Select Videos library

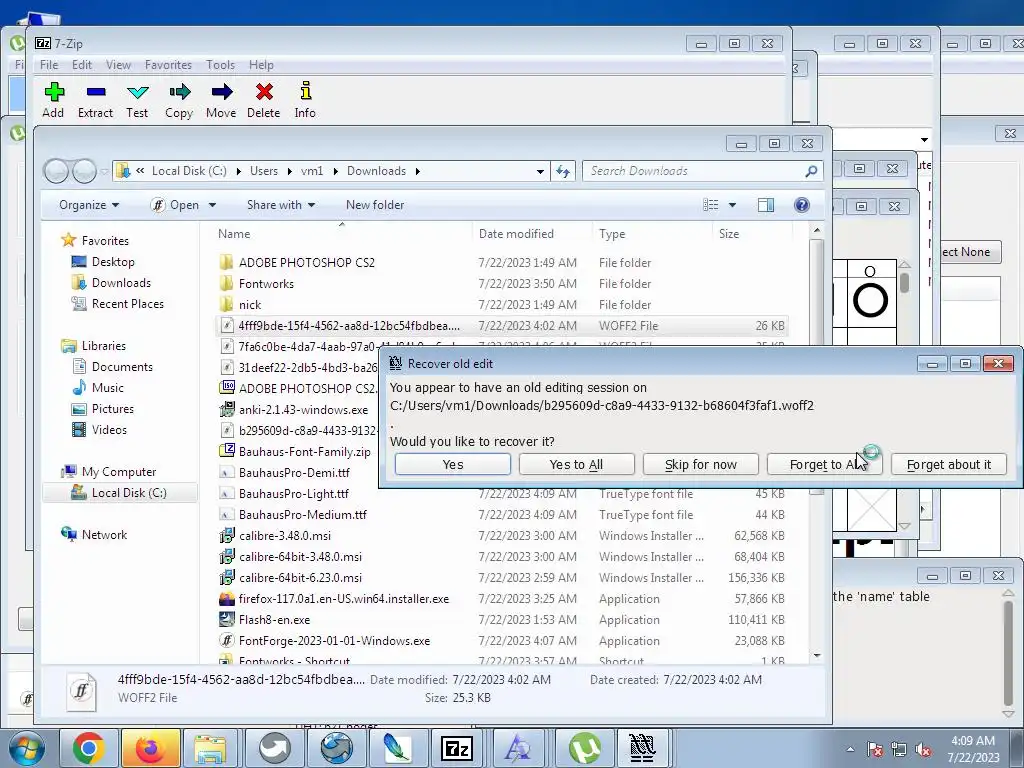coord(109,429)
